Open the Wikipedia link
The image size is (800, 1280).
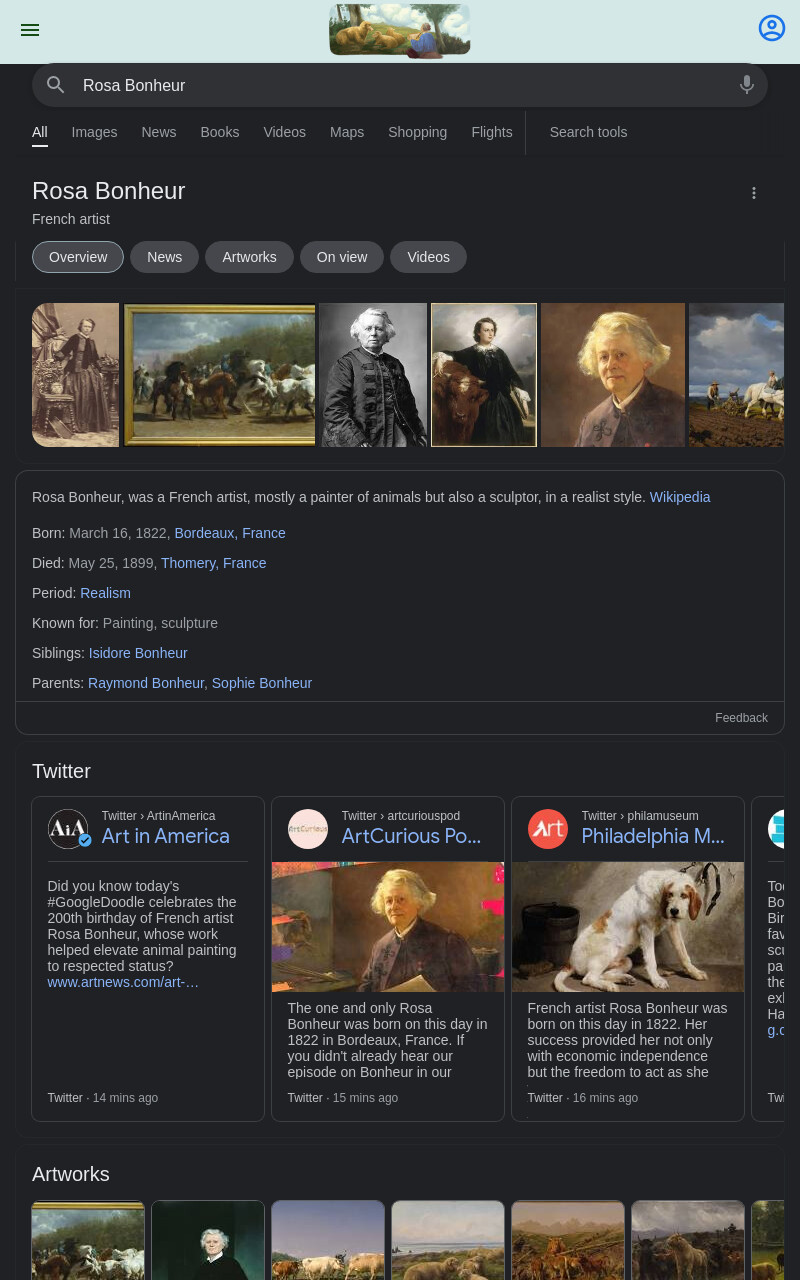click(x=680, y=497)
